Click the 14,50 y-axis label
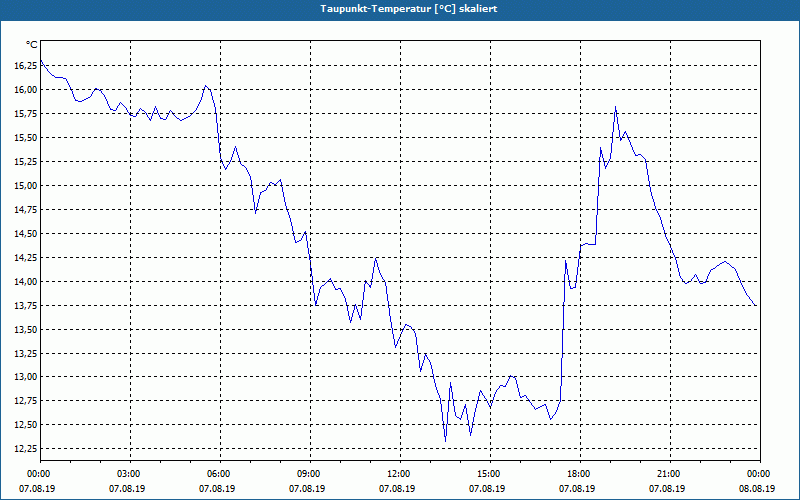Image resolution: width=800 pixels, height=500 pixels. point(26,234)
